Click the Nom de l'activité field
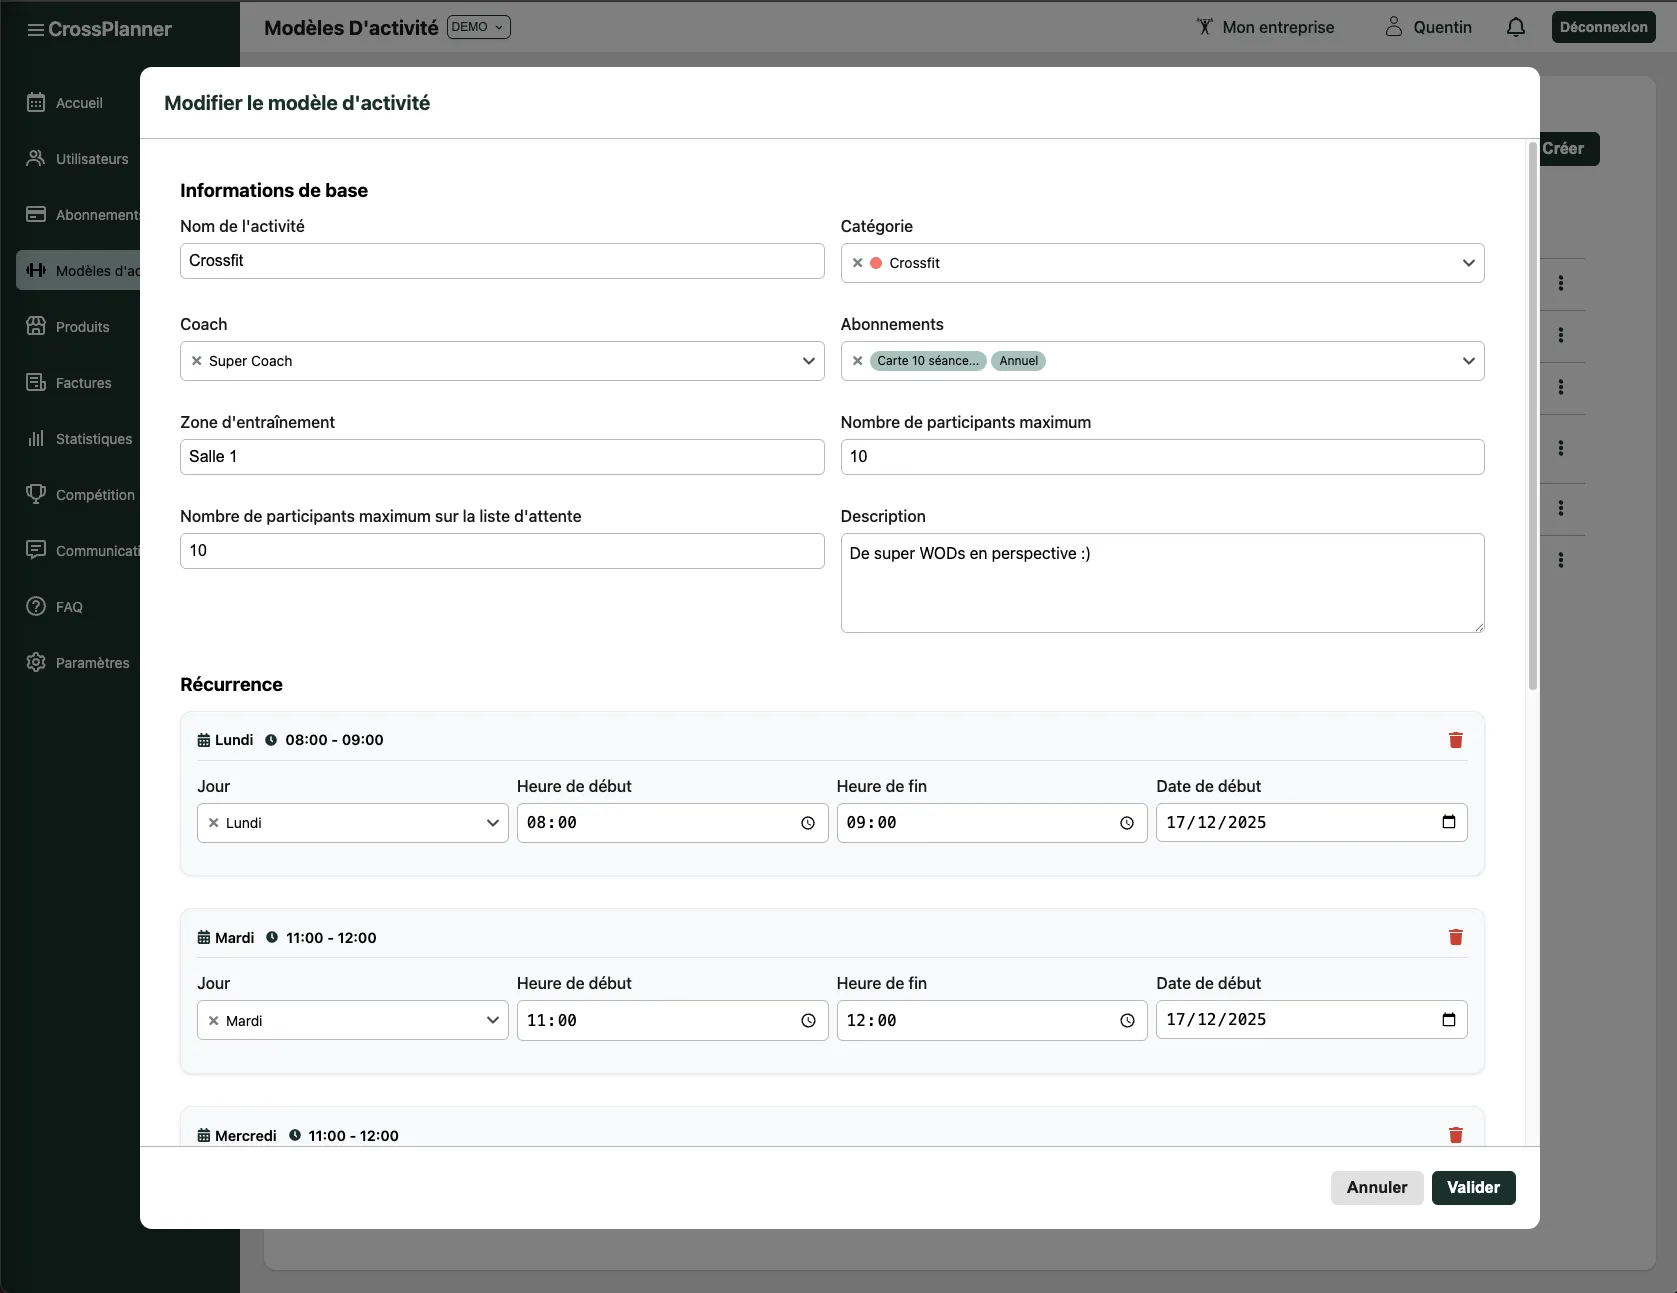This screenshot has height=1293, width=1677. (501, 261)
